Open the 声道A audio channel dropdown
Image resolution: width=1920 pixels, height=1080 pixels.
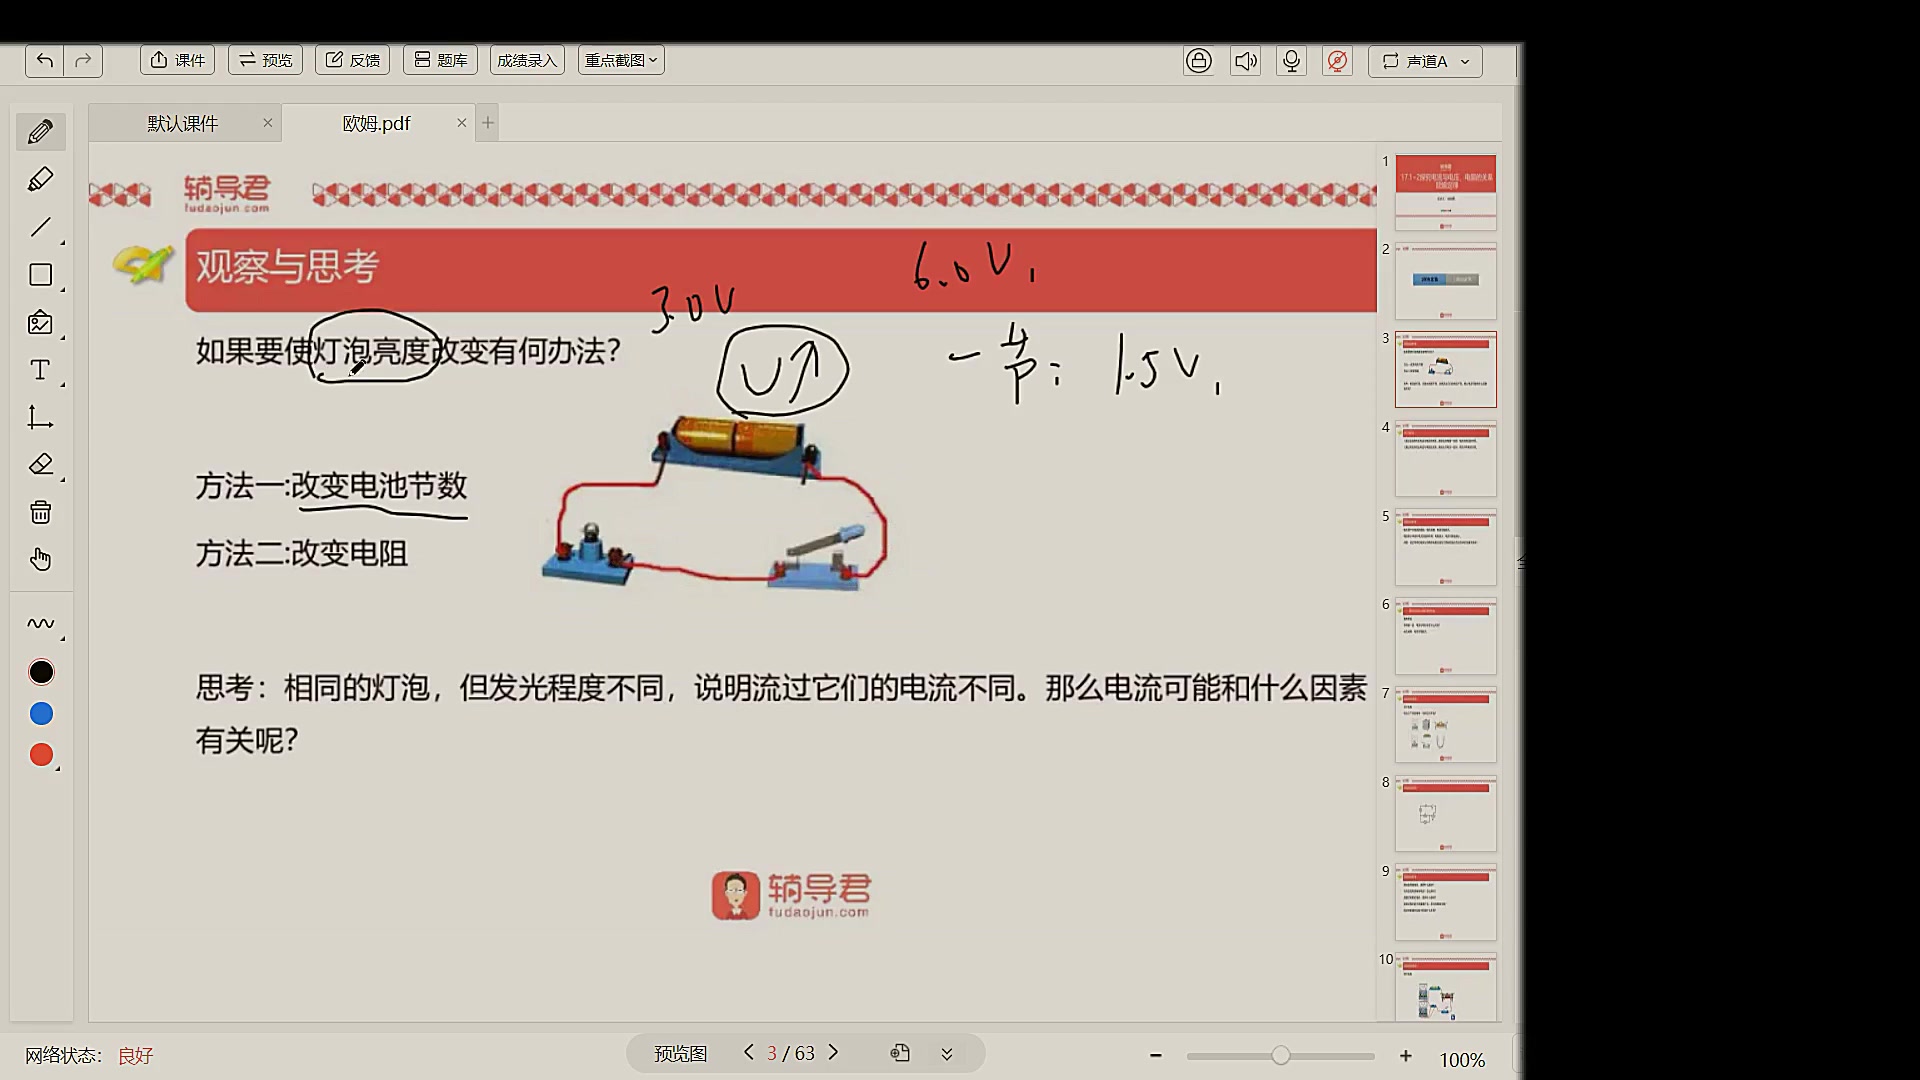click(1424, 61)
